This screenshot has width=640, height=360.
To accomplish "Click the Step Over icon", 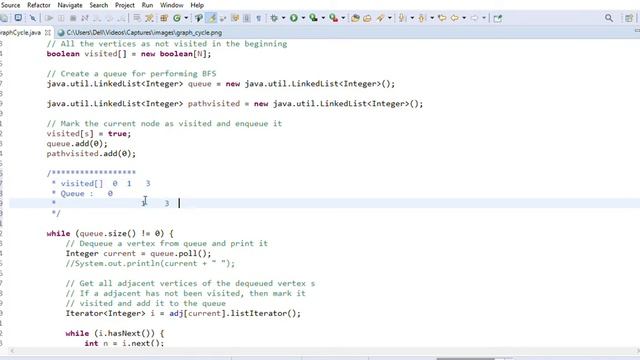I will click(x=109, y=18).
